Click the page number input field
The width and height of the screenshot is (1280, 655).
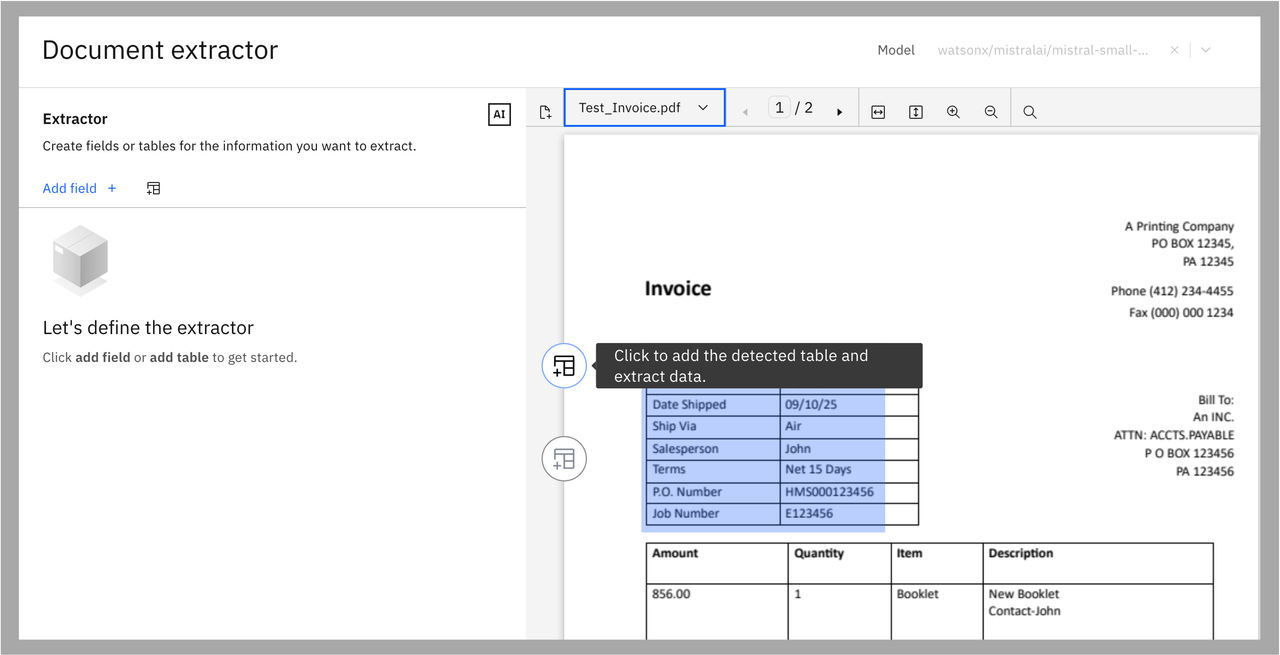tap(780, 107)
